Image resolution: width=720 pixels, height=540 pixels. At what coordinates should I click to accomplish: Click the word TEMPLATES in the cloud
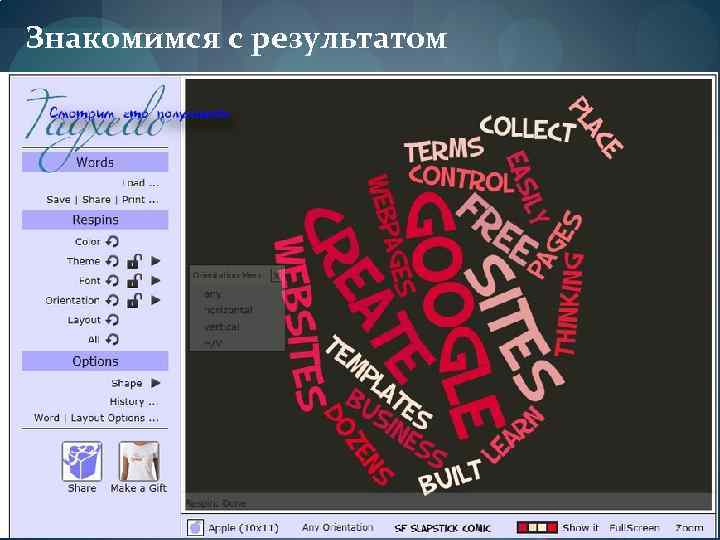379,382
